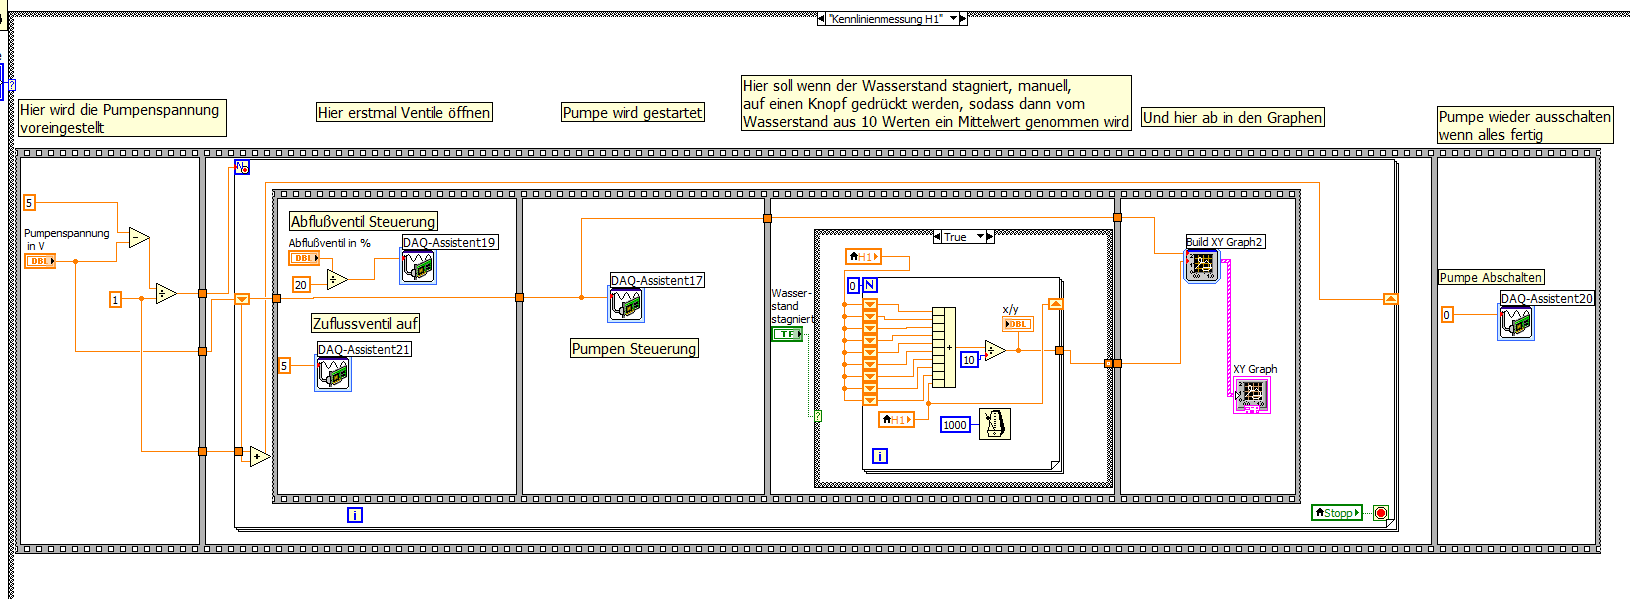The image size is (1630, 599).
Task: Open the Kennlinienmessung H1 case dropdown
Action: tap(953, 18)
